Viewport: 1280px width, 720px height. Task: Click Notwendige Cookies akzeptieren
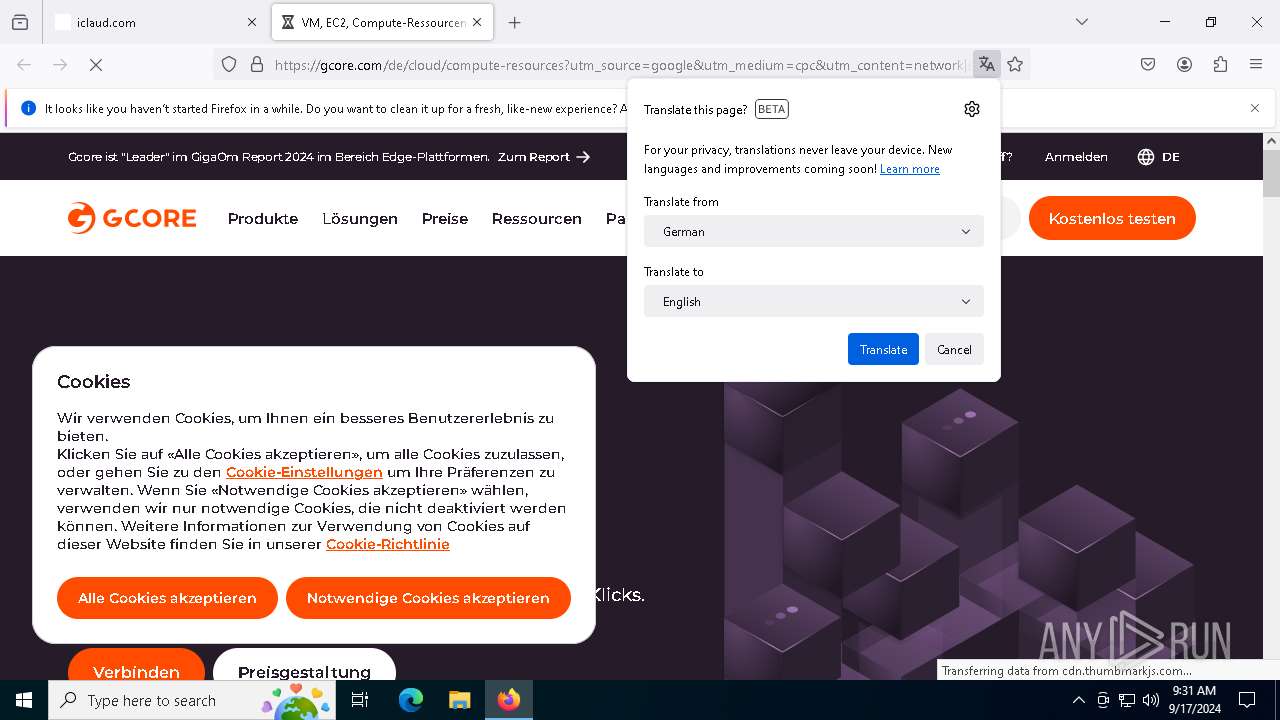tap(428, 598)
